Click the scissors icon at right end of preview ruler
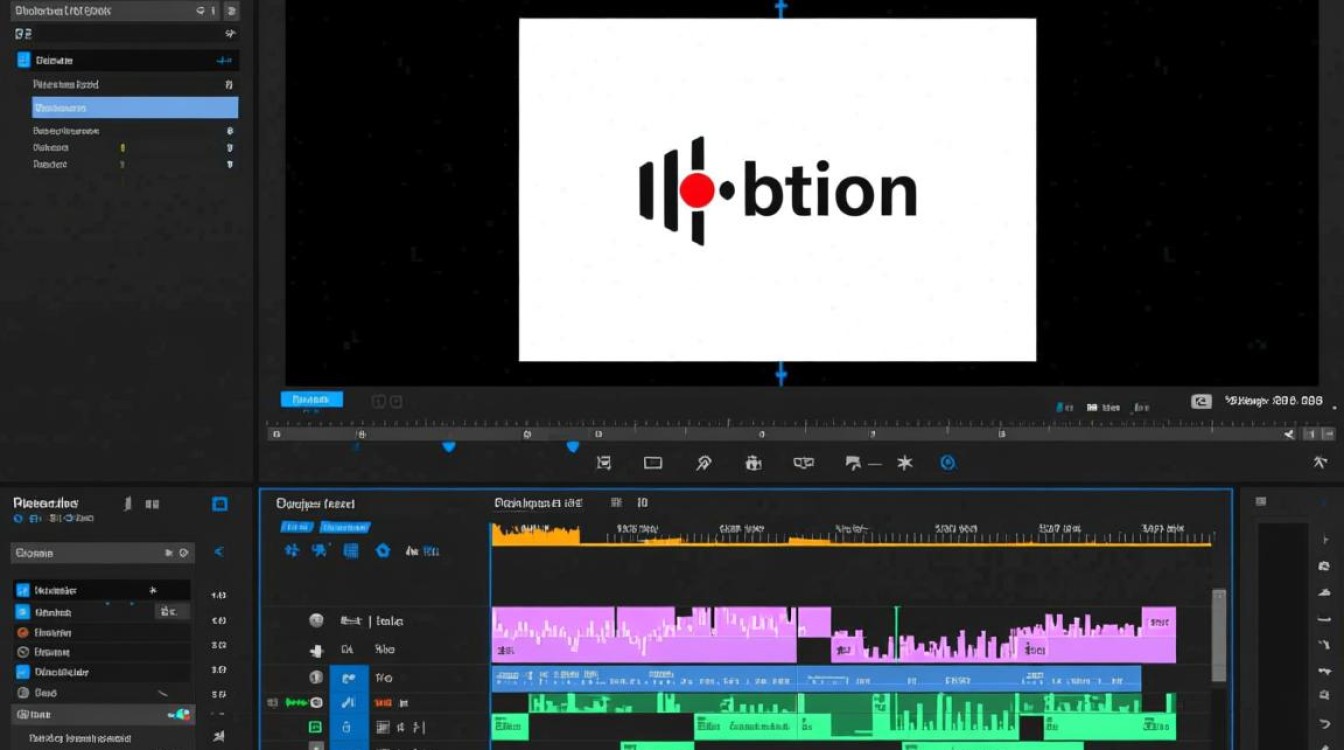This screenshot has height=750, width=1344. pos(1289,435)
